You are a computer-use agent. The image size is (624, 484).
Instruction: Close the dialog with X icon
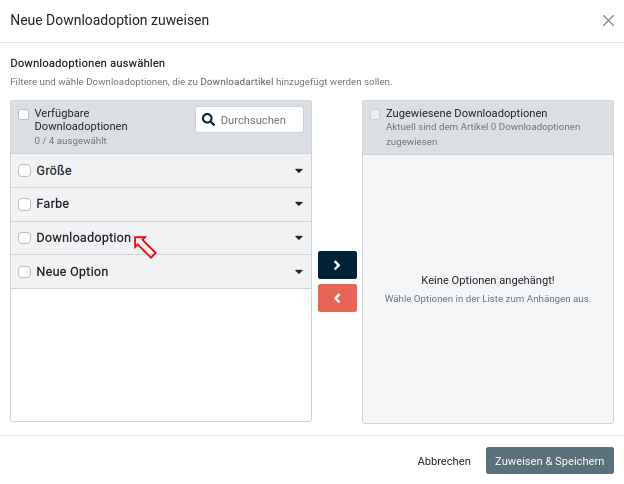608,20
